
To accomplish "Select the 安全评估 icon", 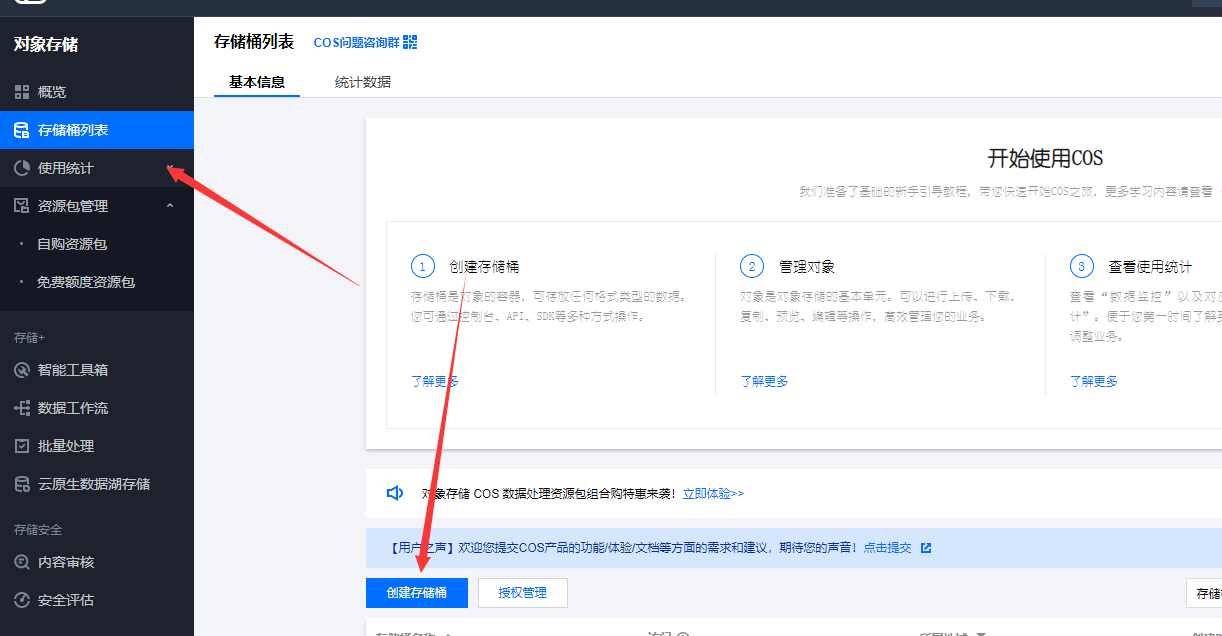I will [x=21, y=600].
